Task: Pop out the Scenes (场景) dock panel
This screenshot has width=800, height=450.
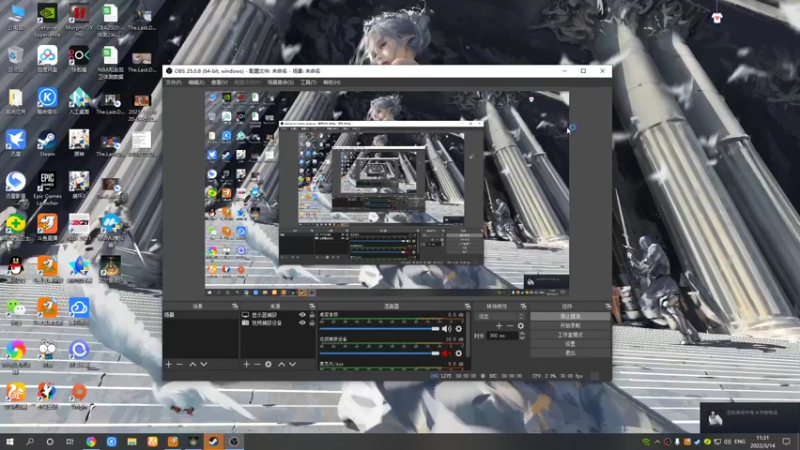Action: [x=235, y=306]
